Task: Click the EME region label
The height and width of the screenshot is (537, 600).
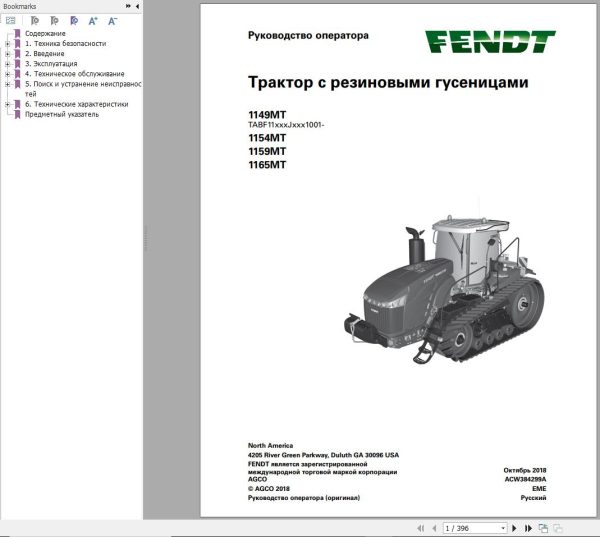Action: point(539,489)
